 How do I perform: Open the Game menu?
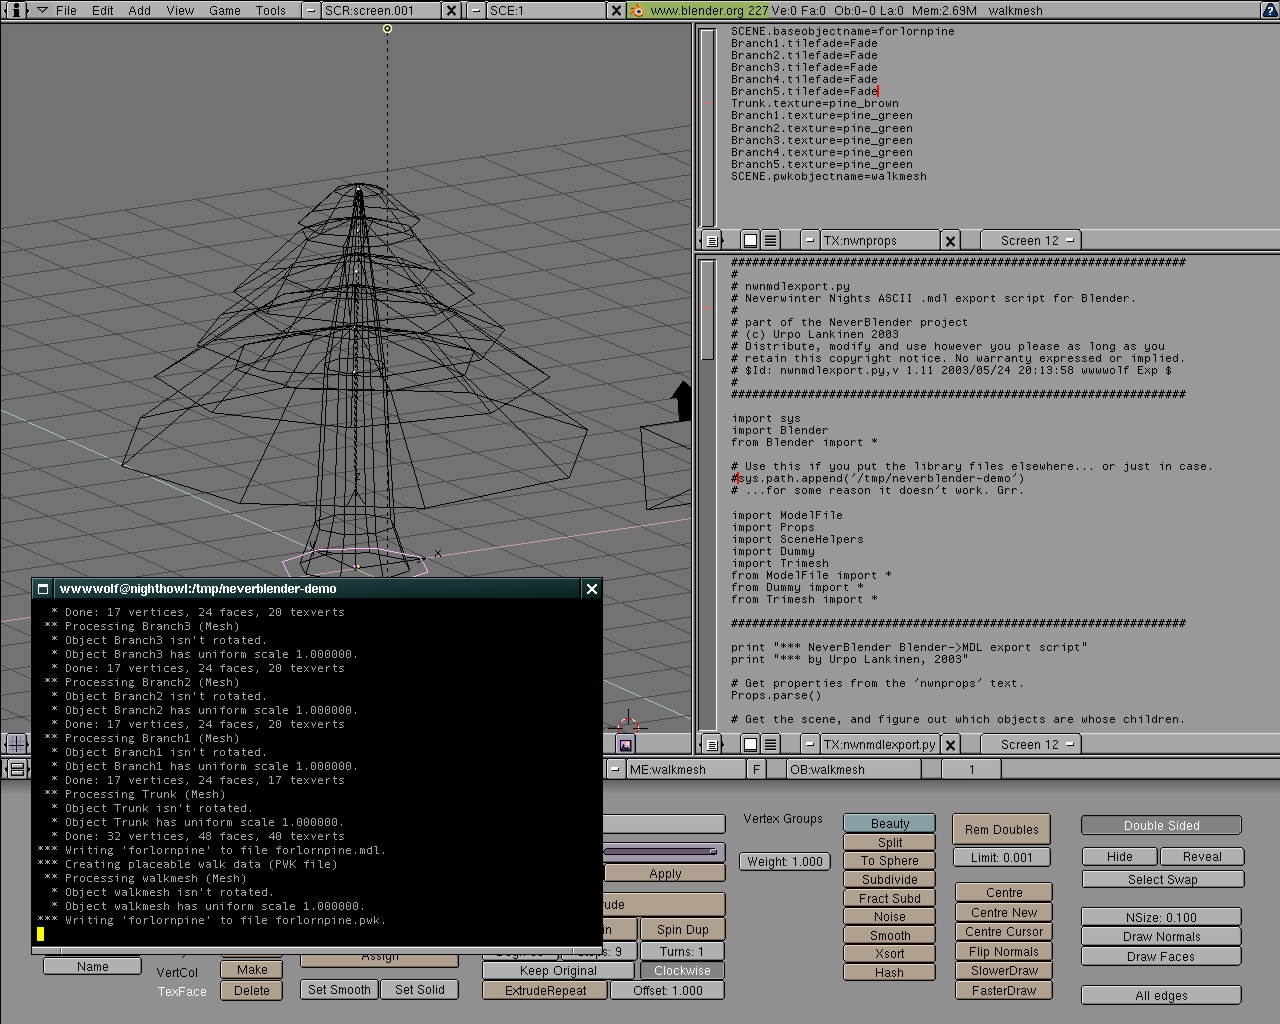coord(224,10)
